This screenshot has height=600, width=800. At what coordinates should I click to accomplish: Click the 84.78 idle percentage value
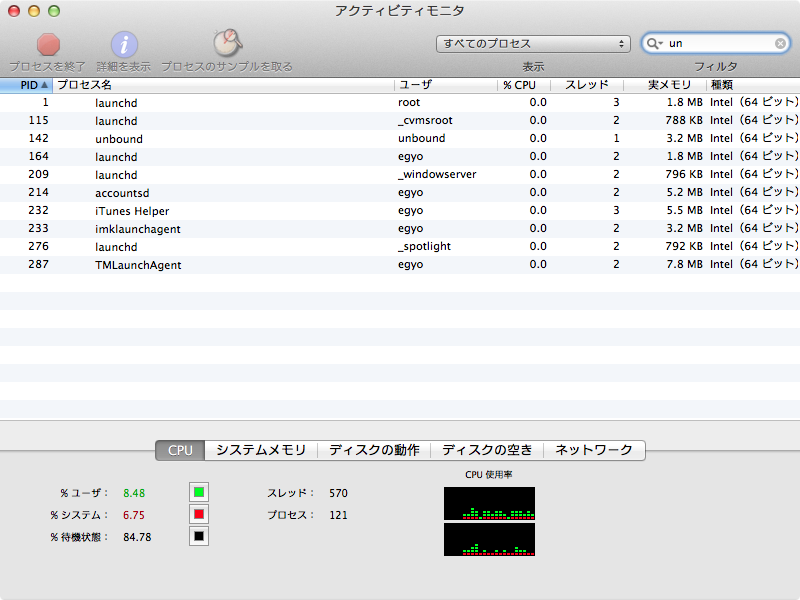137,537
